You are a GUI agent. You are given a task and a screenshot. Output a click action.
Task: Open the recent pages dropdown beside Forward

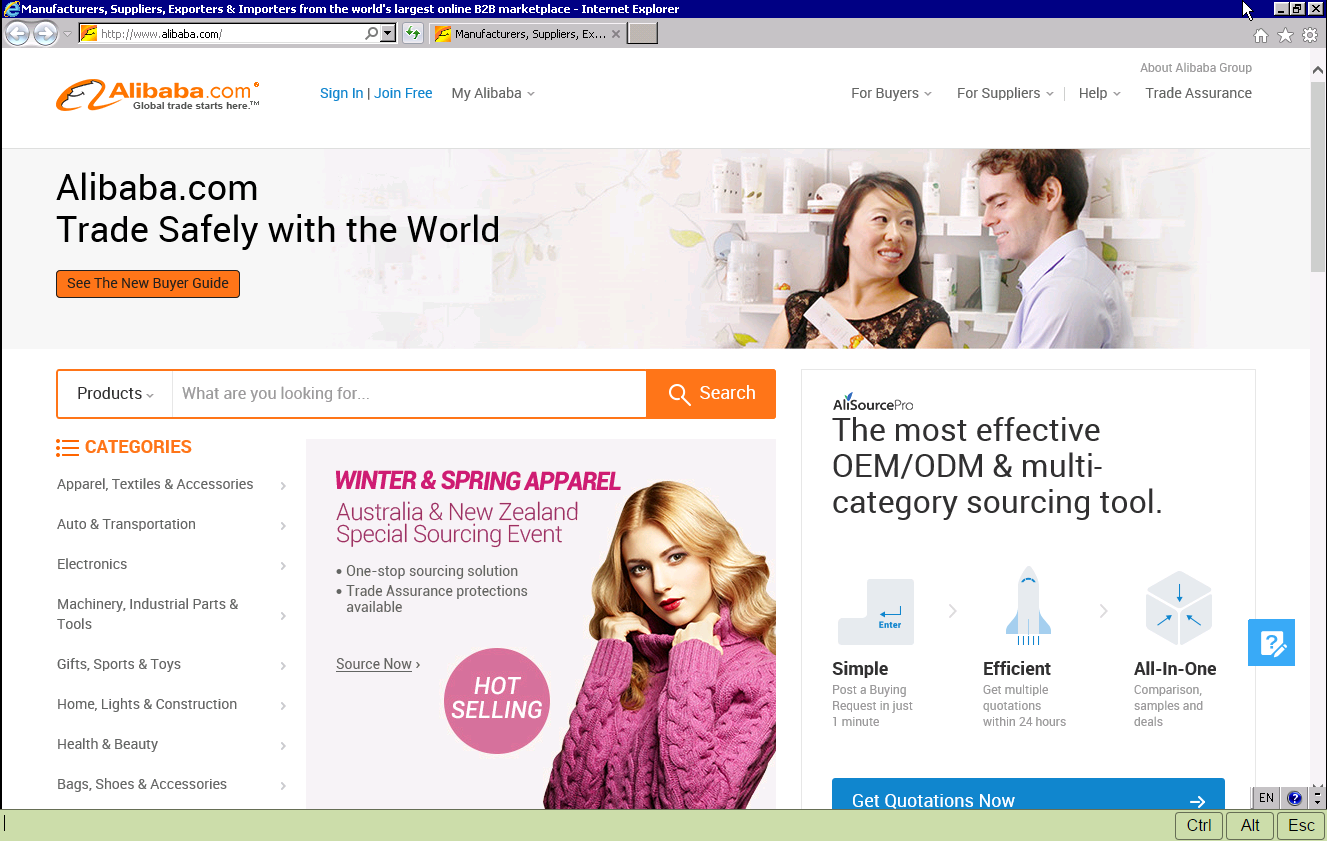[67, 34]
